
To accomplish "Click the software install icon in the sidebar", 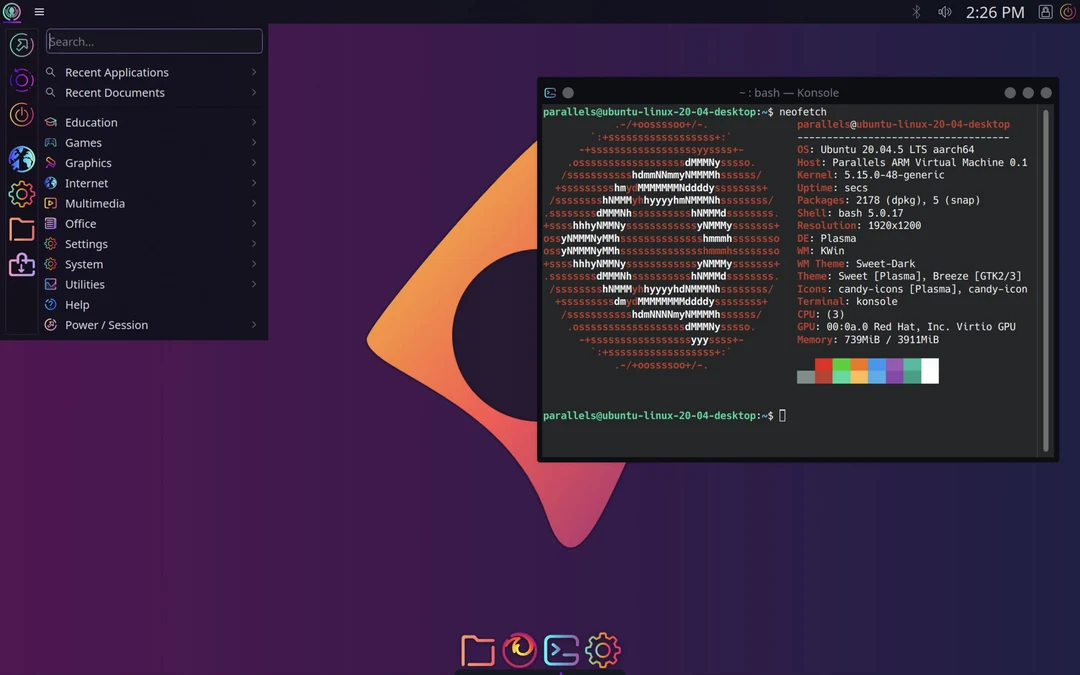I will [20, 265].
